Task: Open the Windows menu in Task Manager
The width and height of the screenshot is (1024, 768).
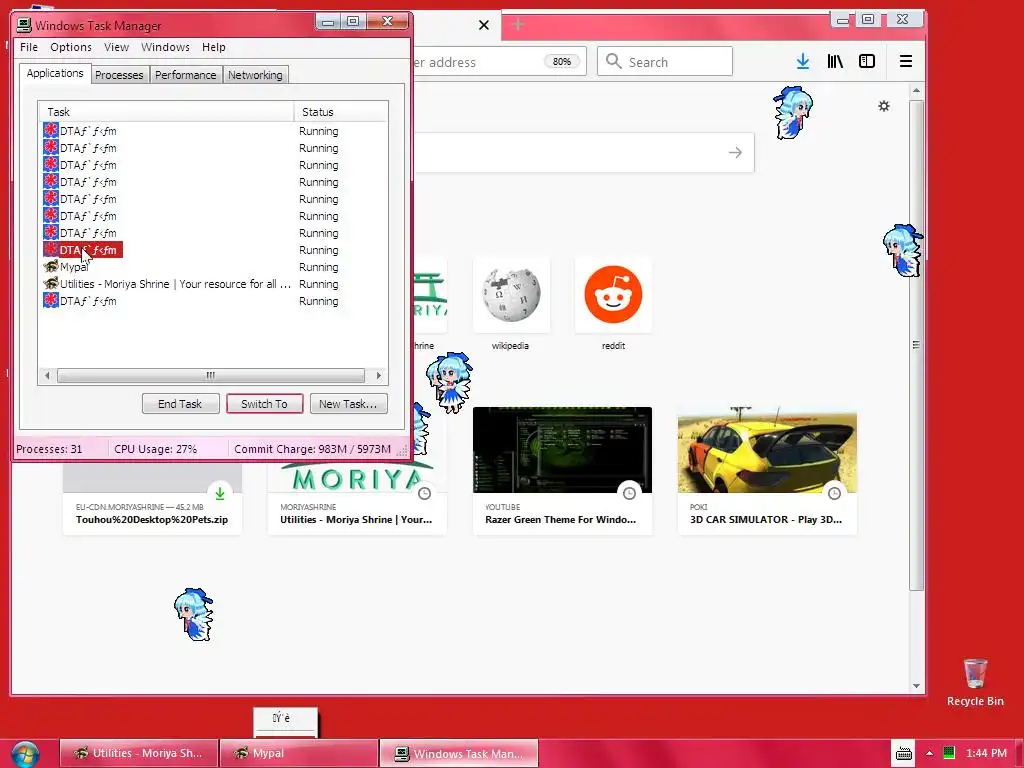Action: [165, 47]
